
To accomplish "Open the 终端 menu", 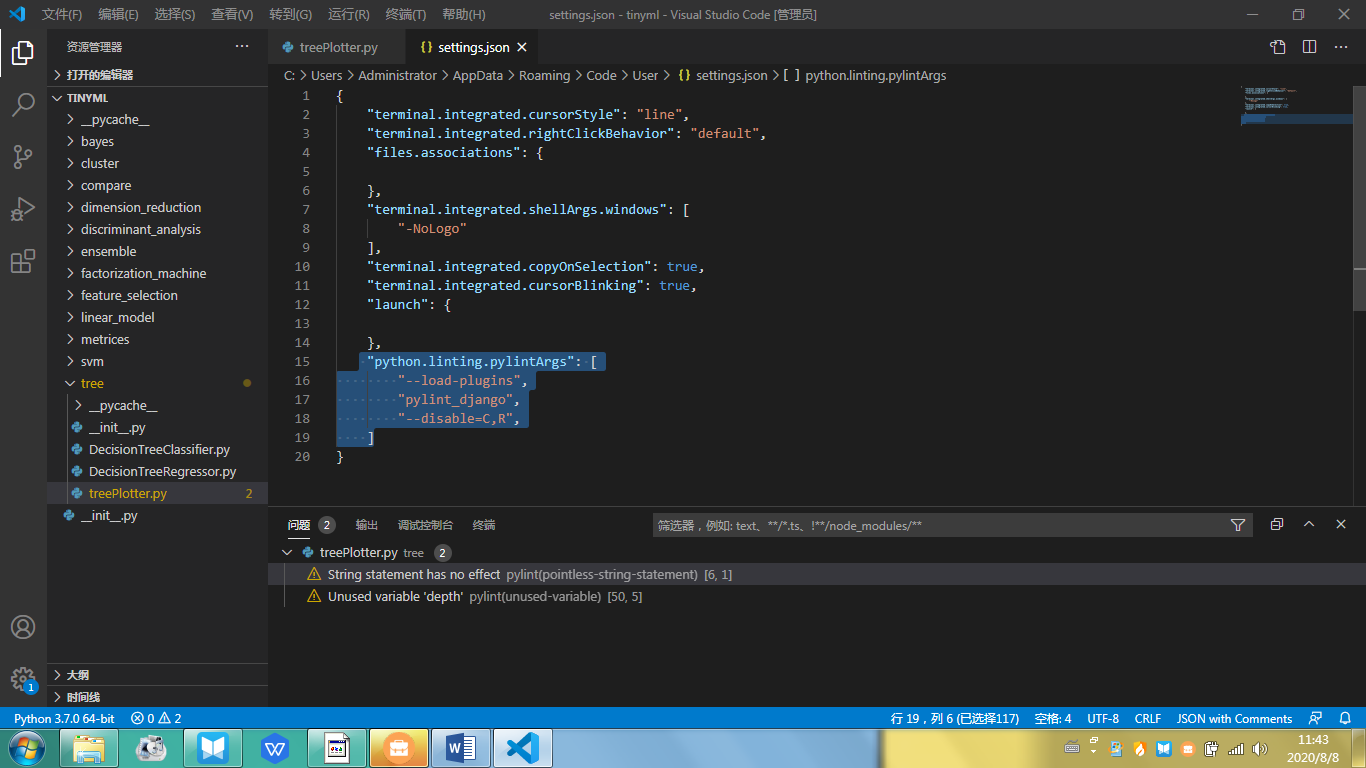I will coord(404,14).
